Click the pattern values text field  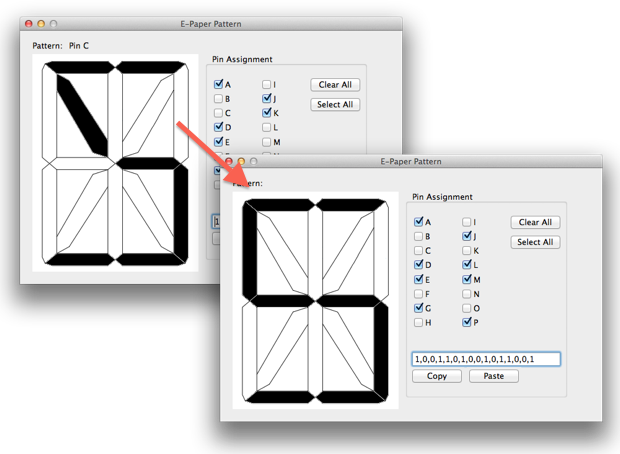(486, 359)
